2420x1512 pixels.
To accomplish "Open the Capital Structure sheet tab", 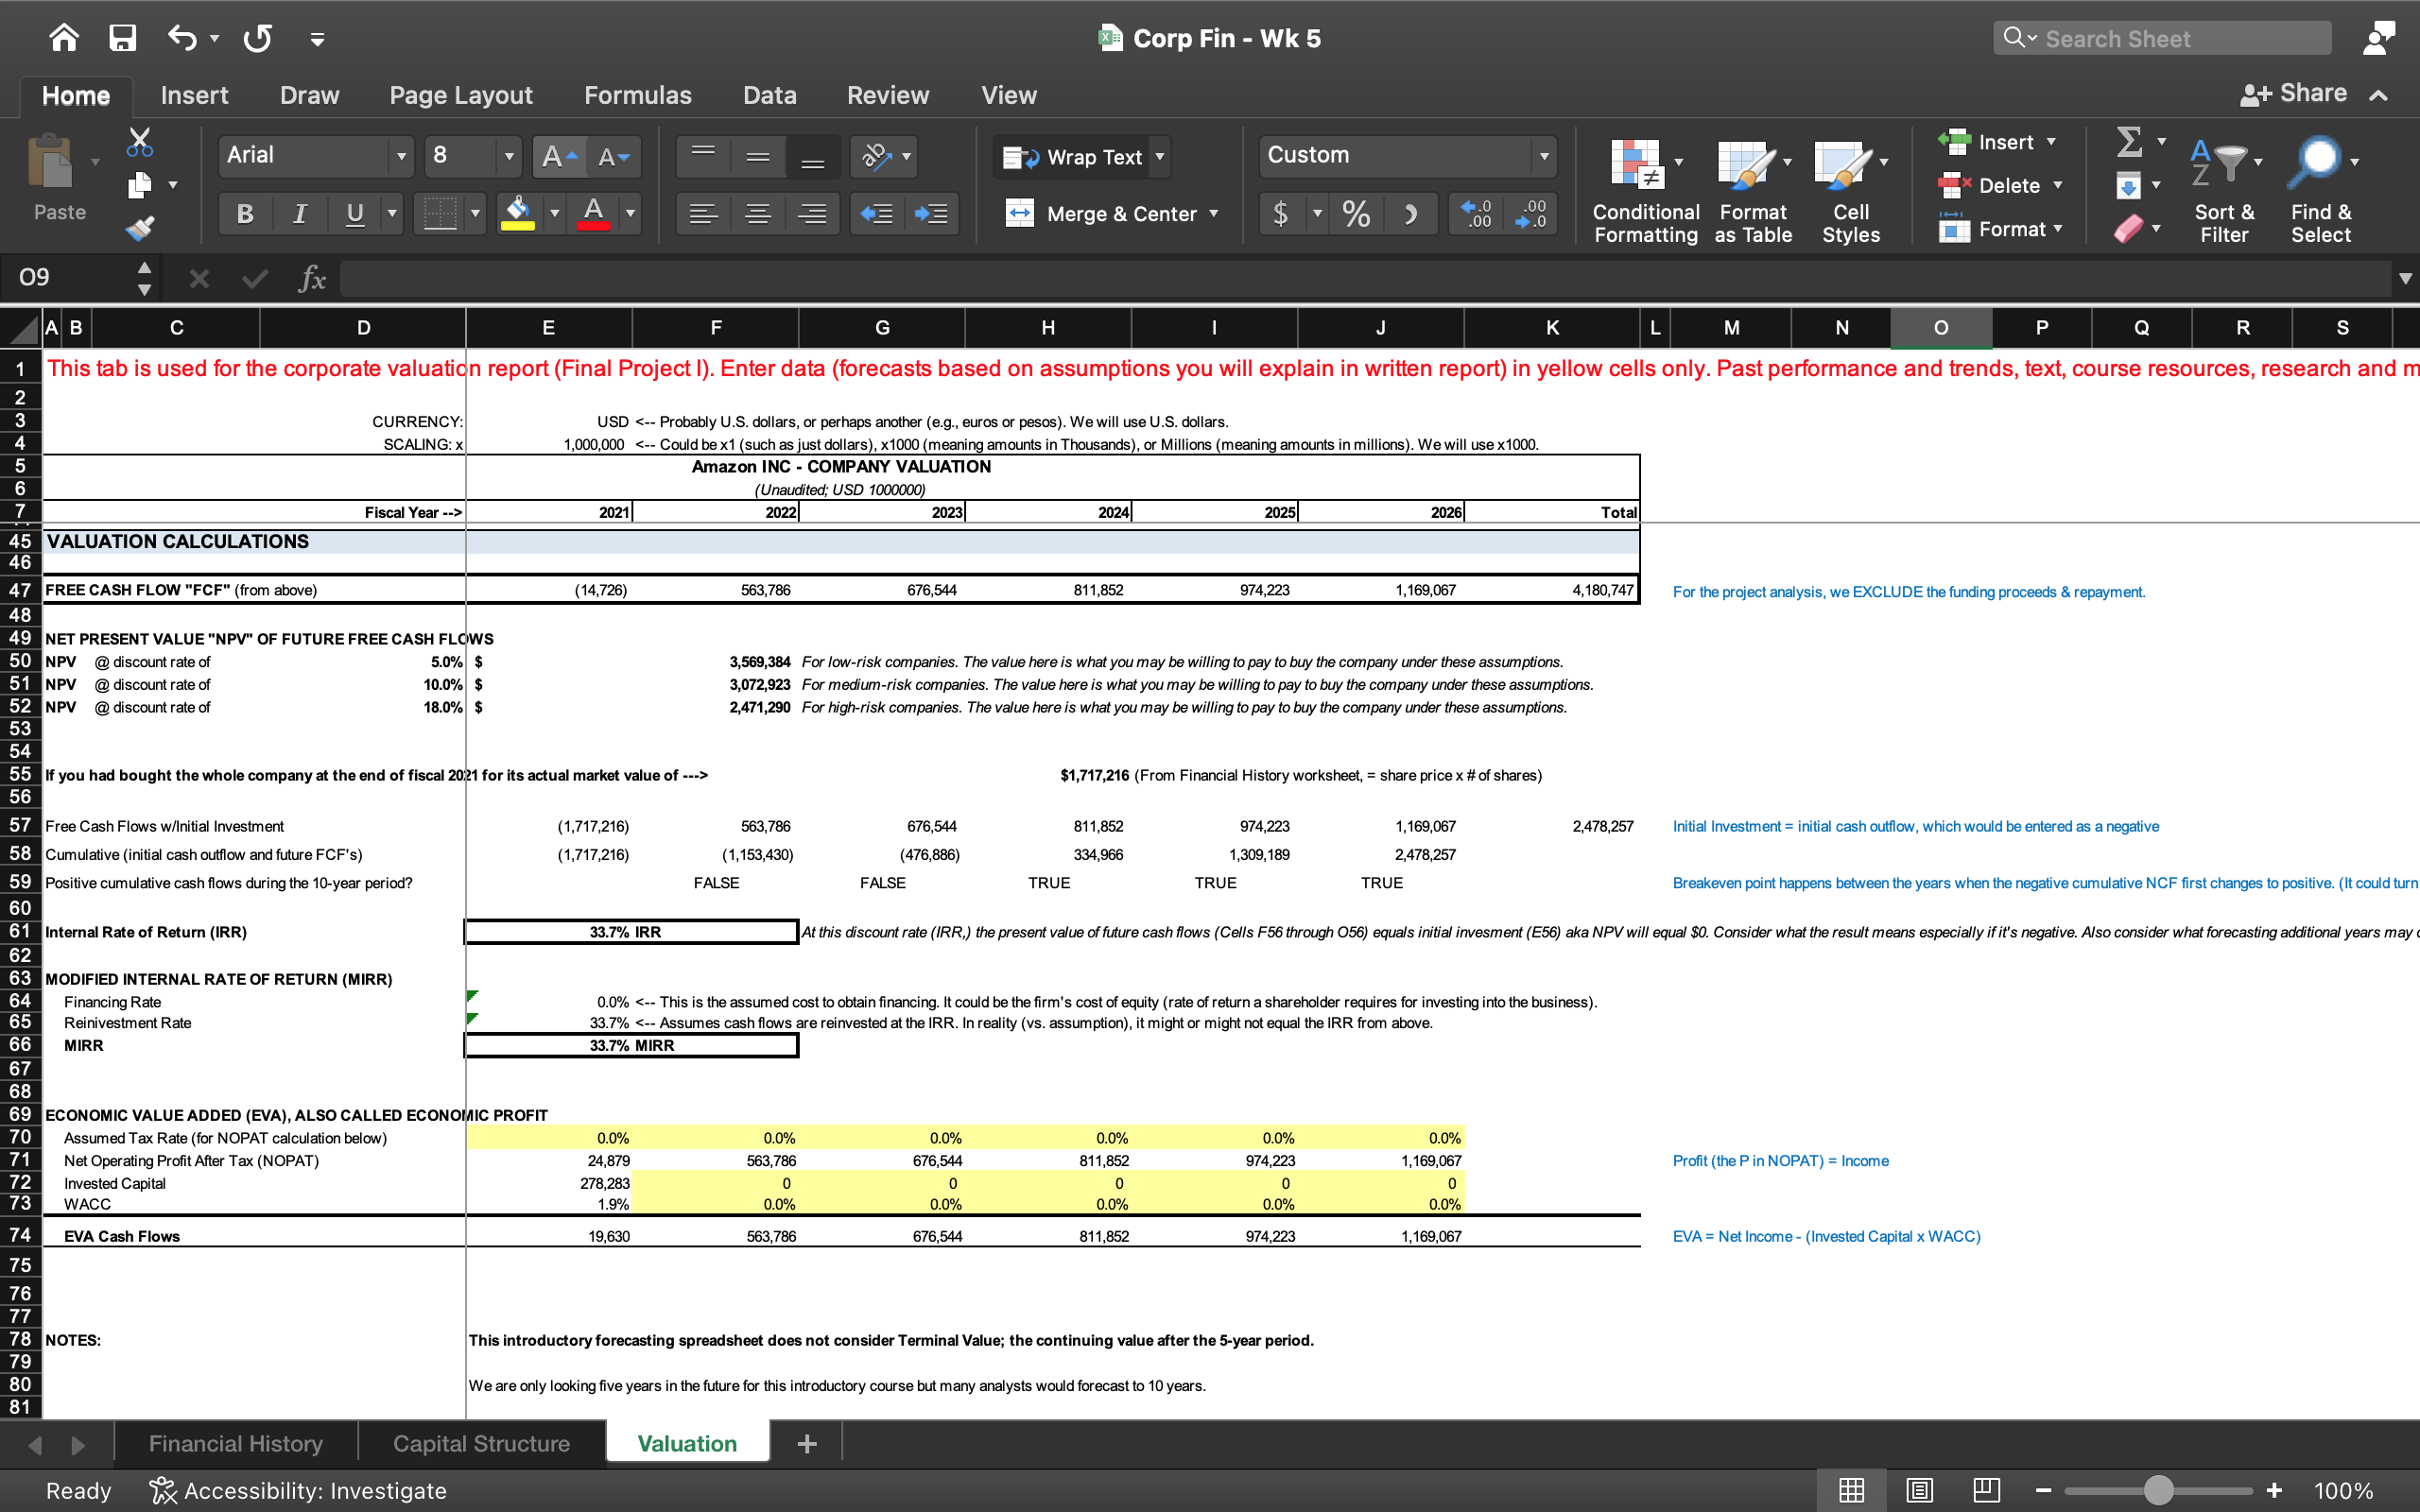I will coord(481,1443).
